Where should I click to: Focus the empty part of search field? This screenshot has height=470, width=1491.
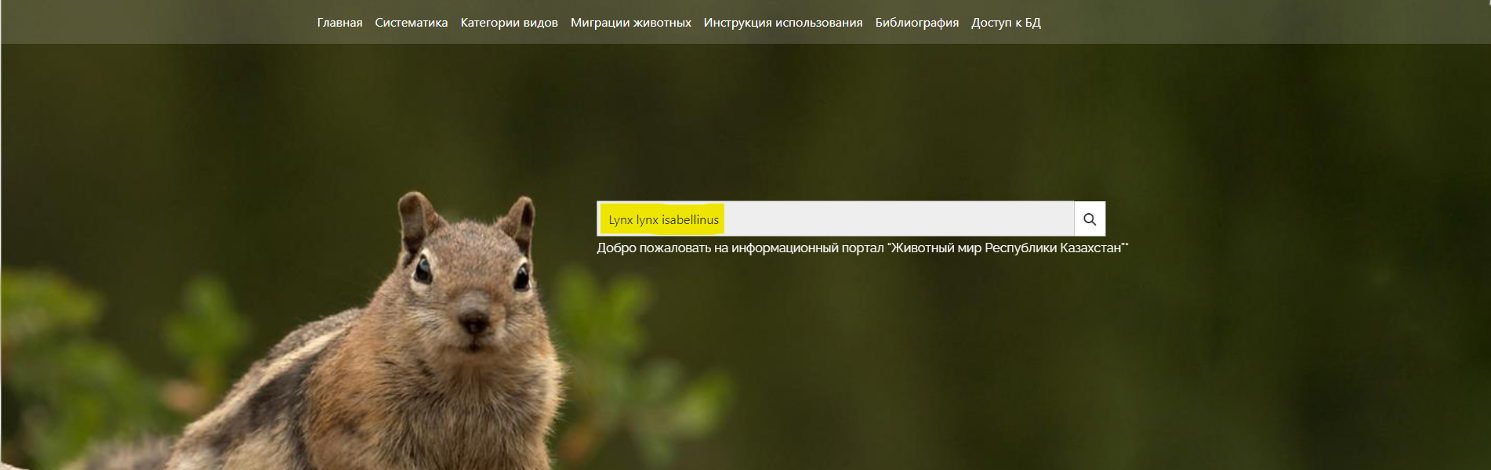(x=900, y=219)
